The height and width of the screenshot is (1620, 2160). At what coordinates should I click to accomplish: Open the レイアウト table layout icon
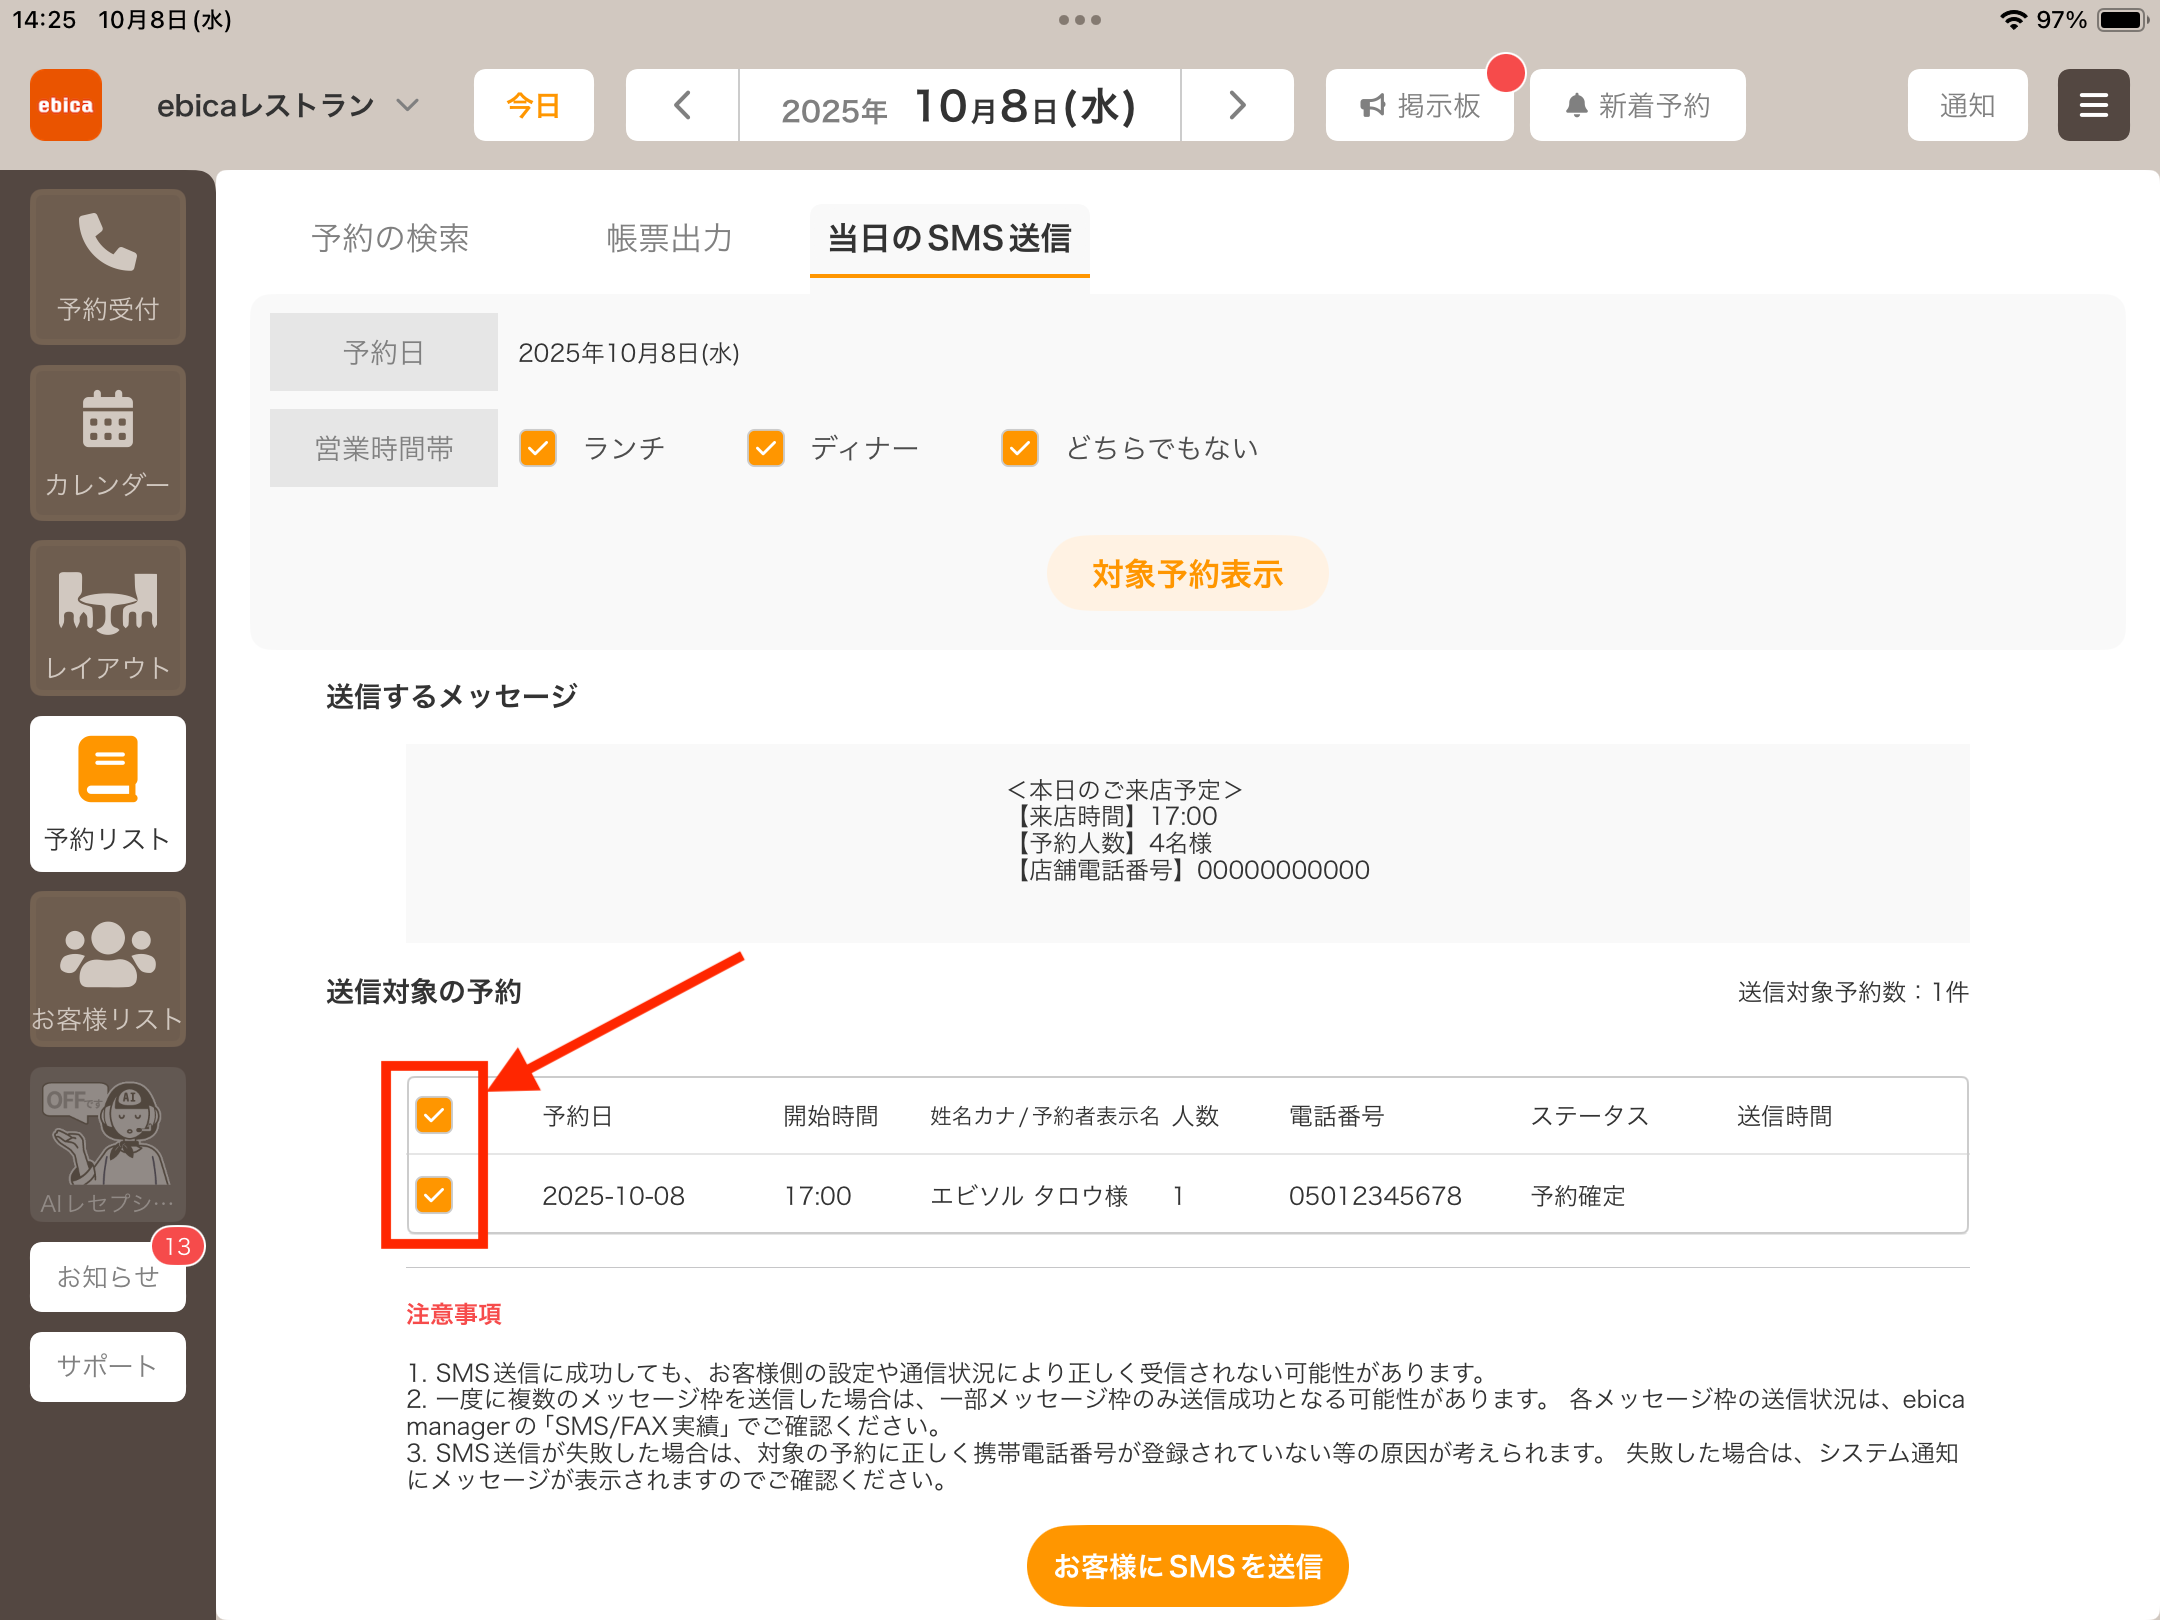(108, 619)
